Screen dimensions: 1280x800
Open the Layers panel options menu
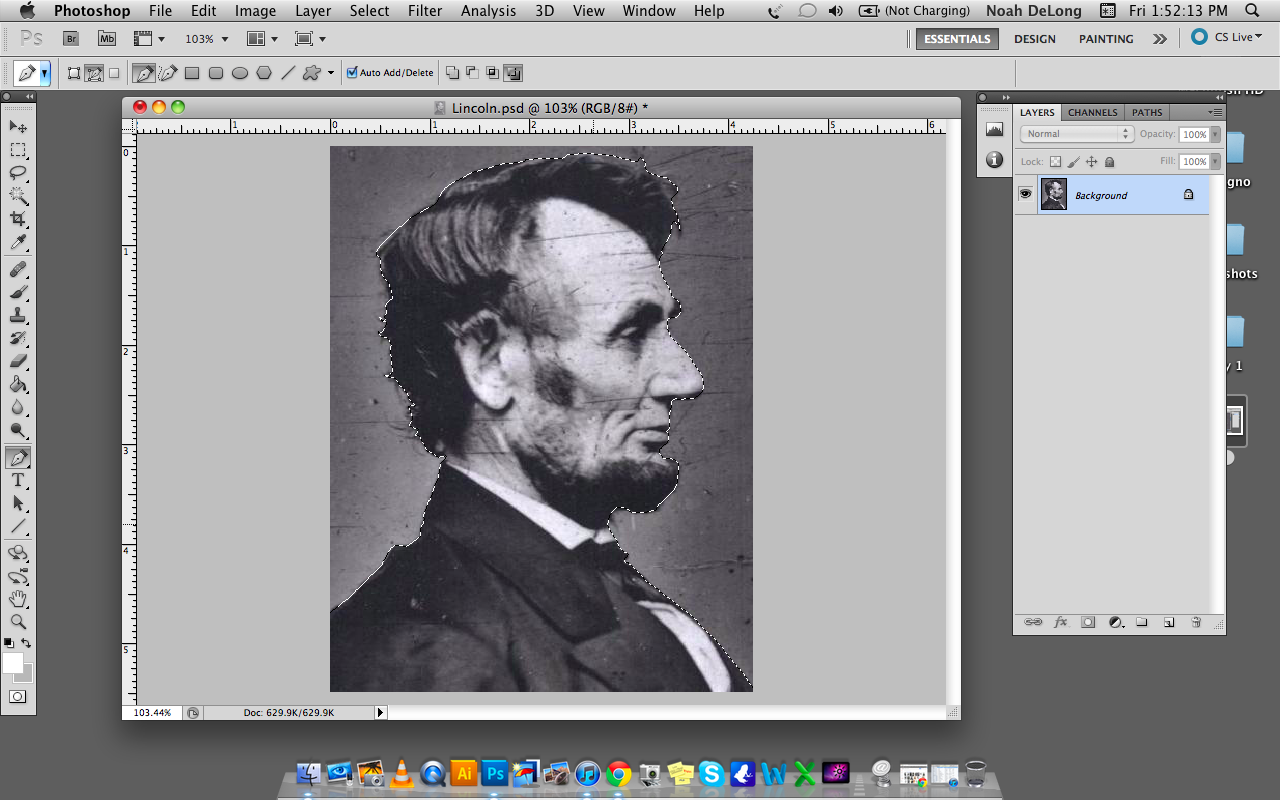click(1215, 112)
